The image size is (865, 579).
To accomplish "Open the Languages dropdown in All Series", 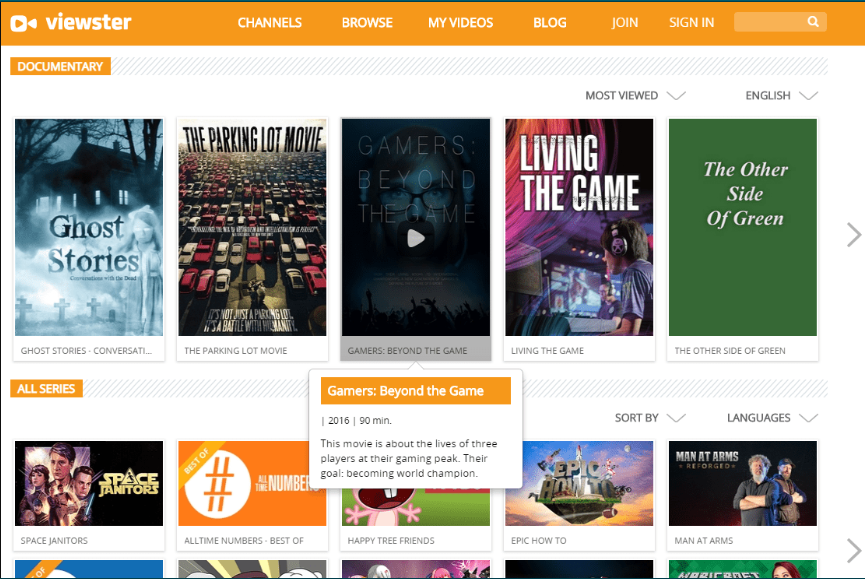I will click(772, 417).
